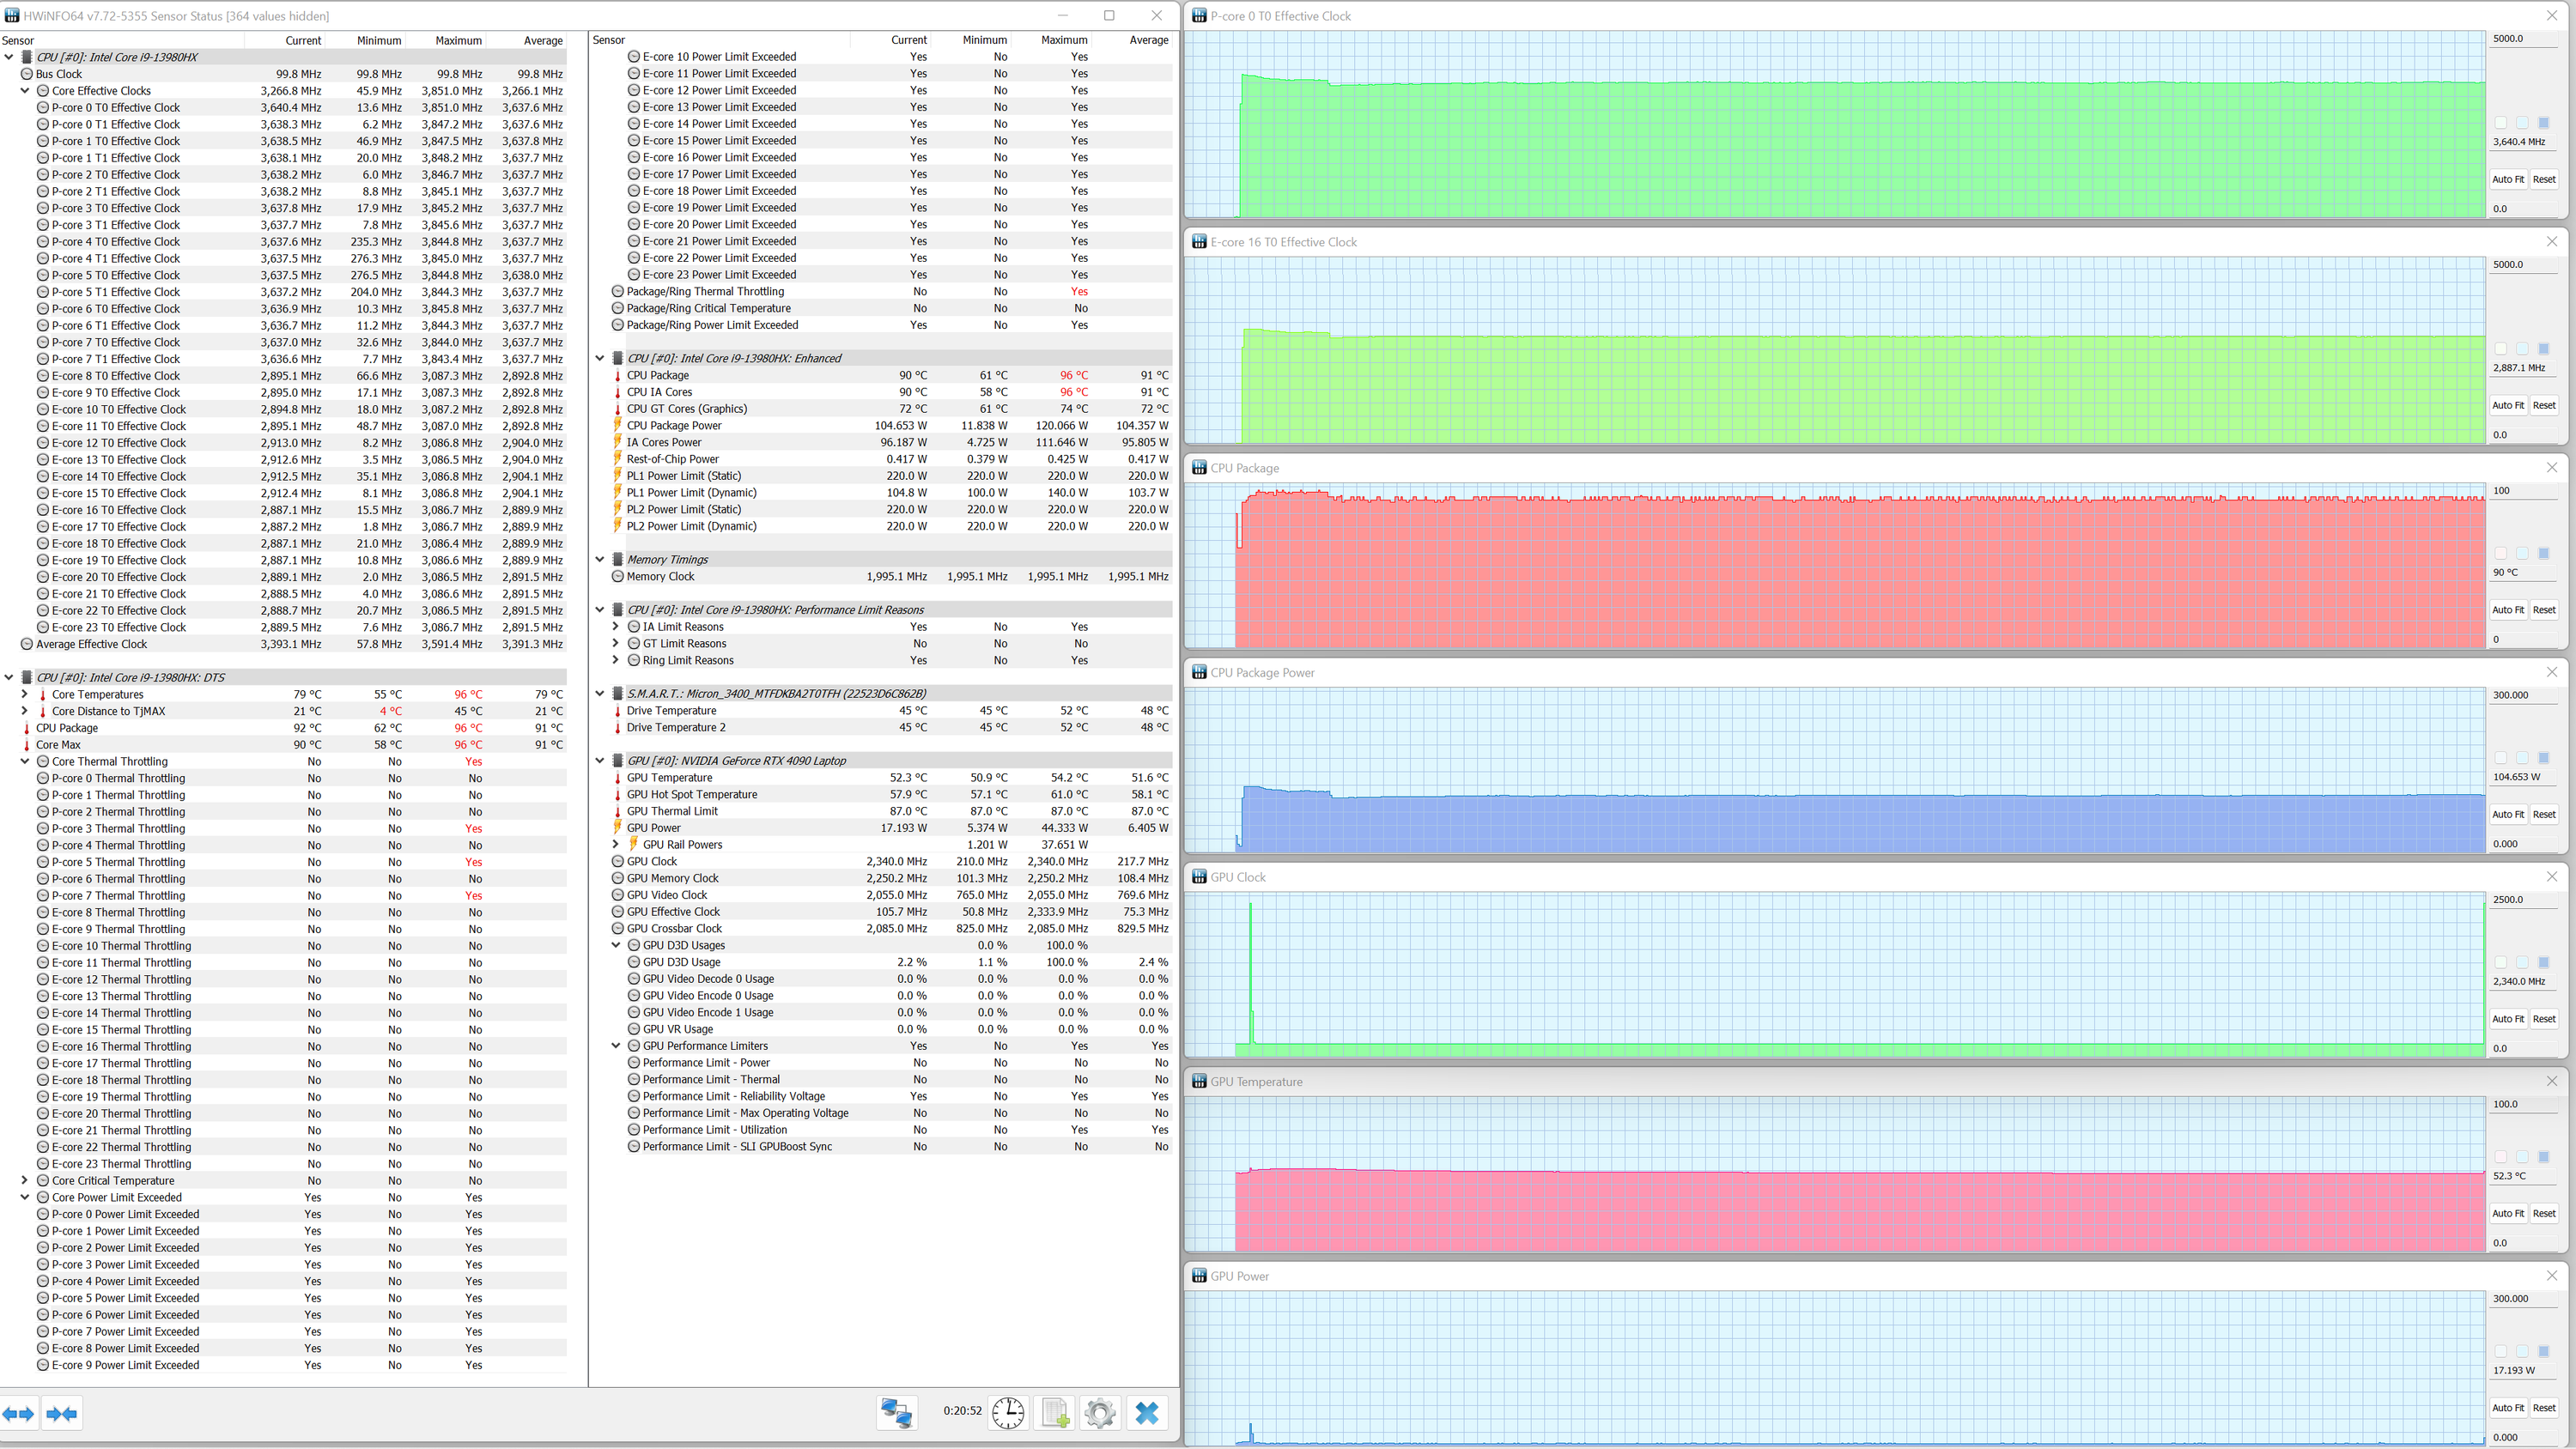
Task: Start logging with the sheet-plus icon
Action: pos(1054,1412)
